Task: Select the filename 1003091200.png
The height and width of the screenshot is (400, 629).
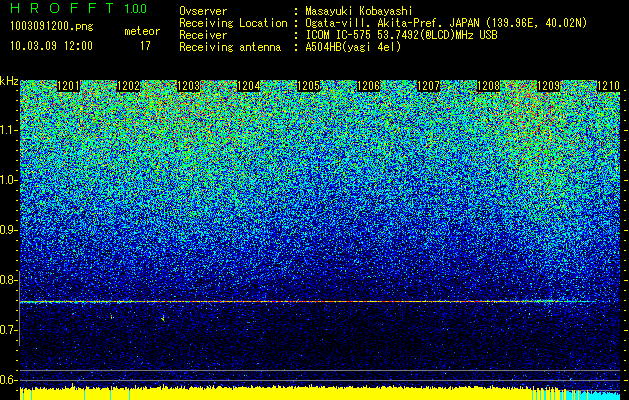Action: 52,26
